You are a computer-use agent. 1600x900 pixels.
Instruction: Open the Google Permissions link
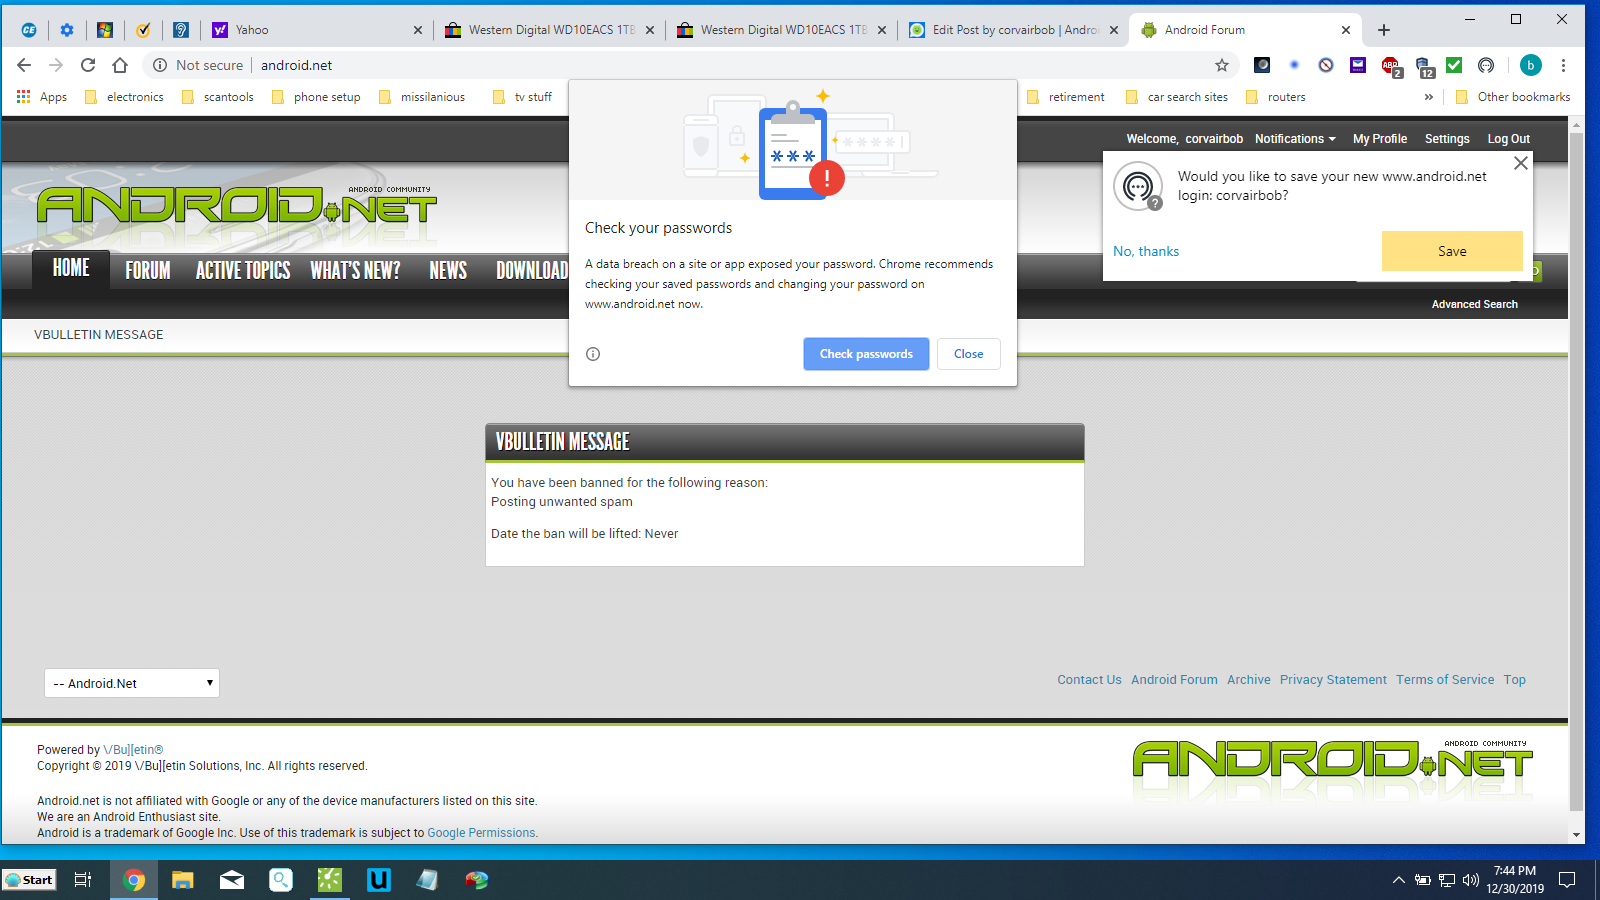(481, 833)
